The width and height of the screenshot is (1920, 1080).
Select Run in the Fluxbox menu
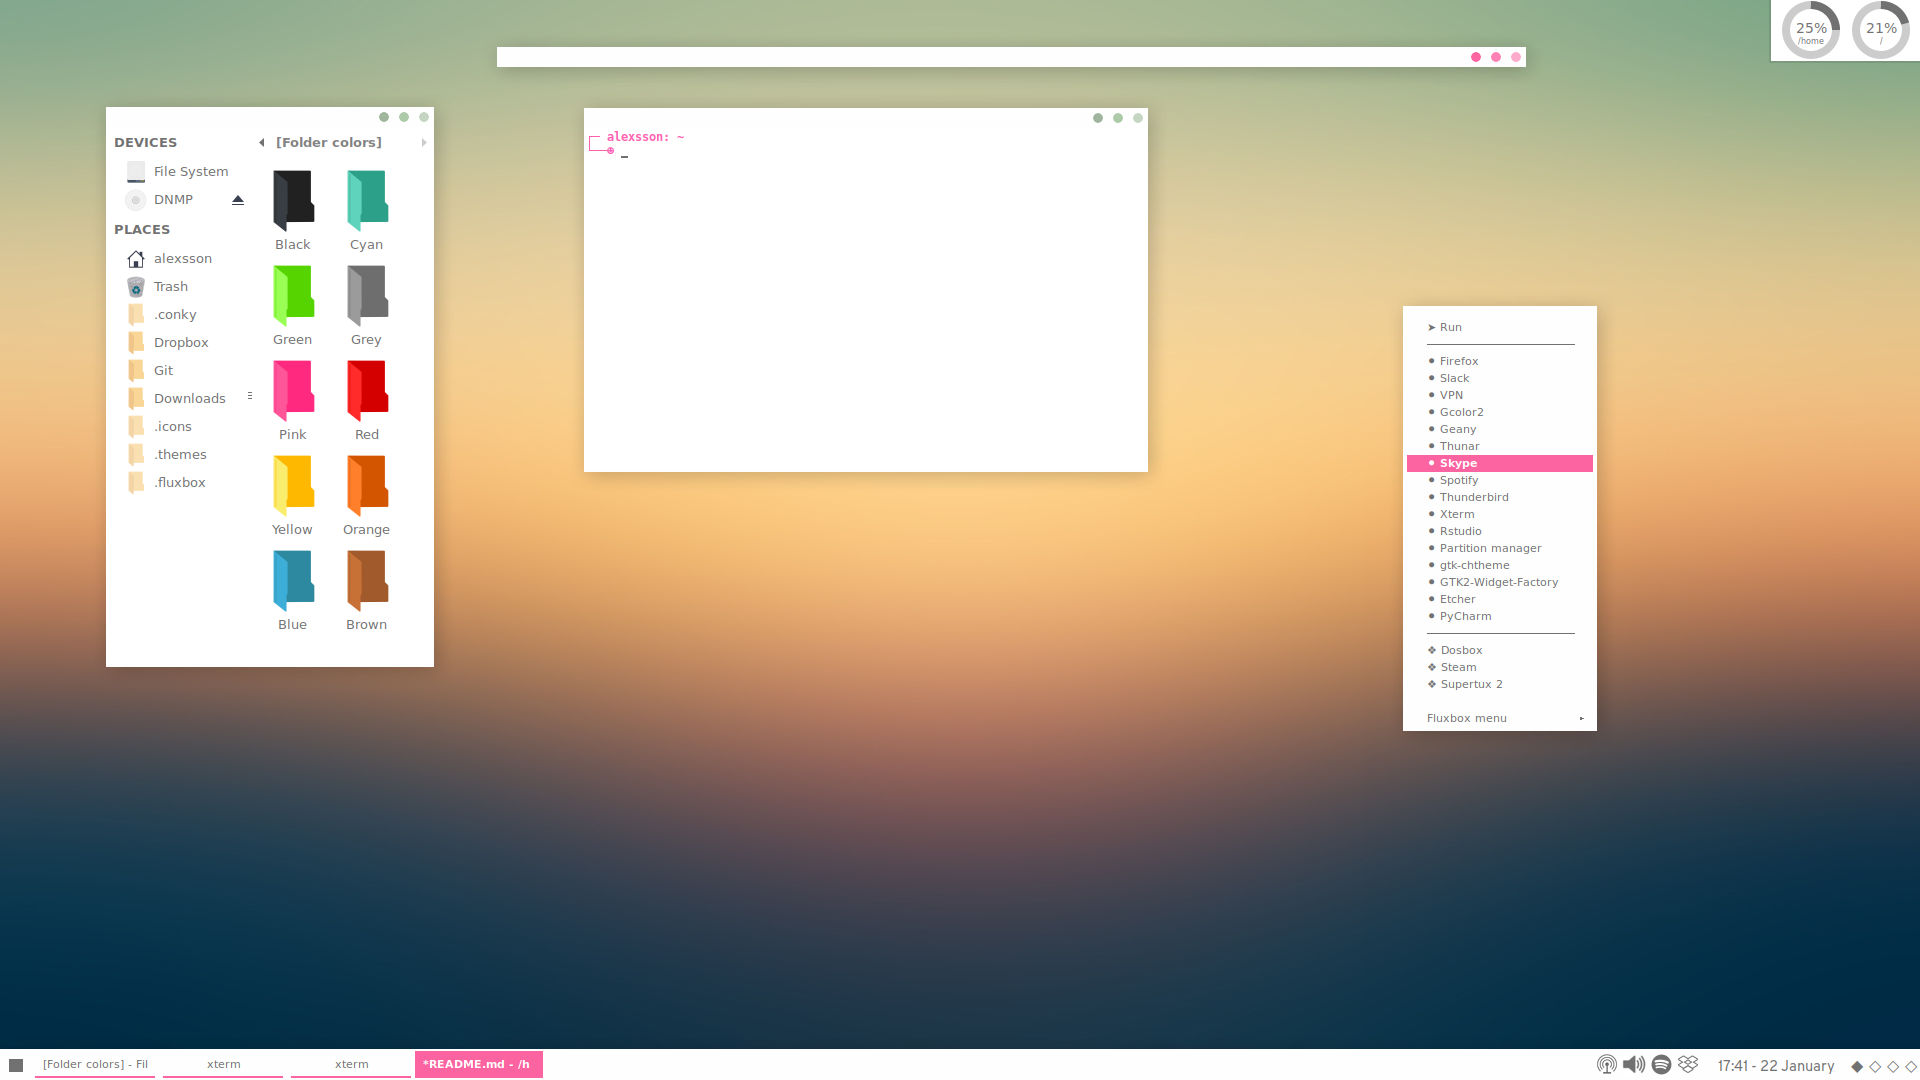point(1450,328)
